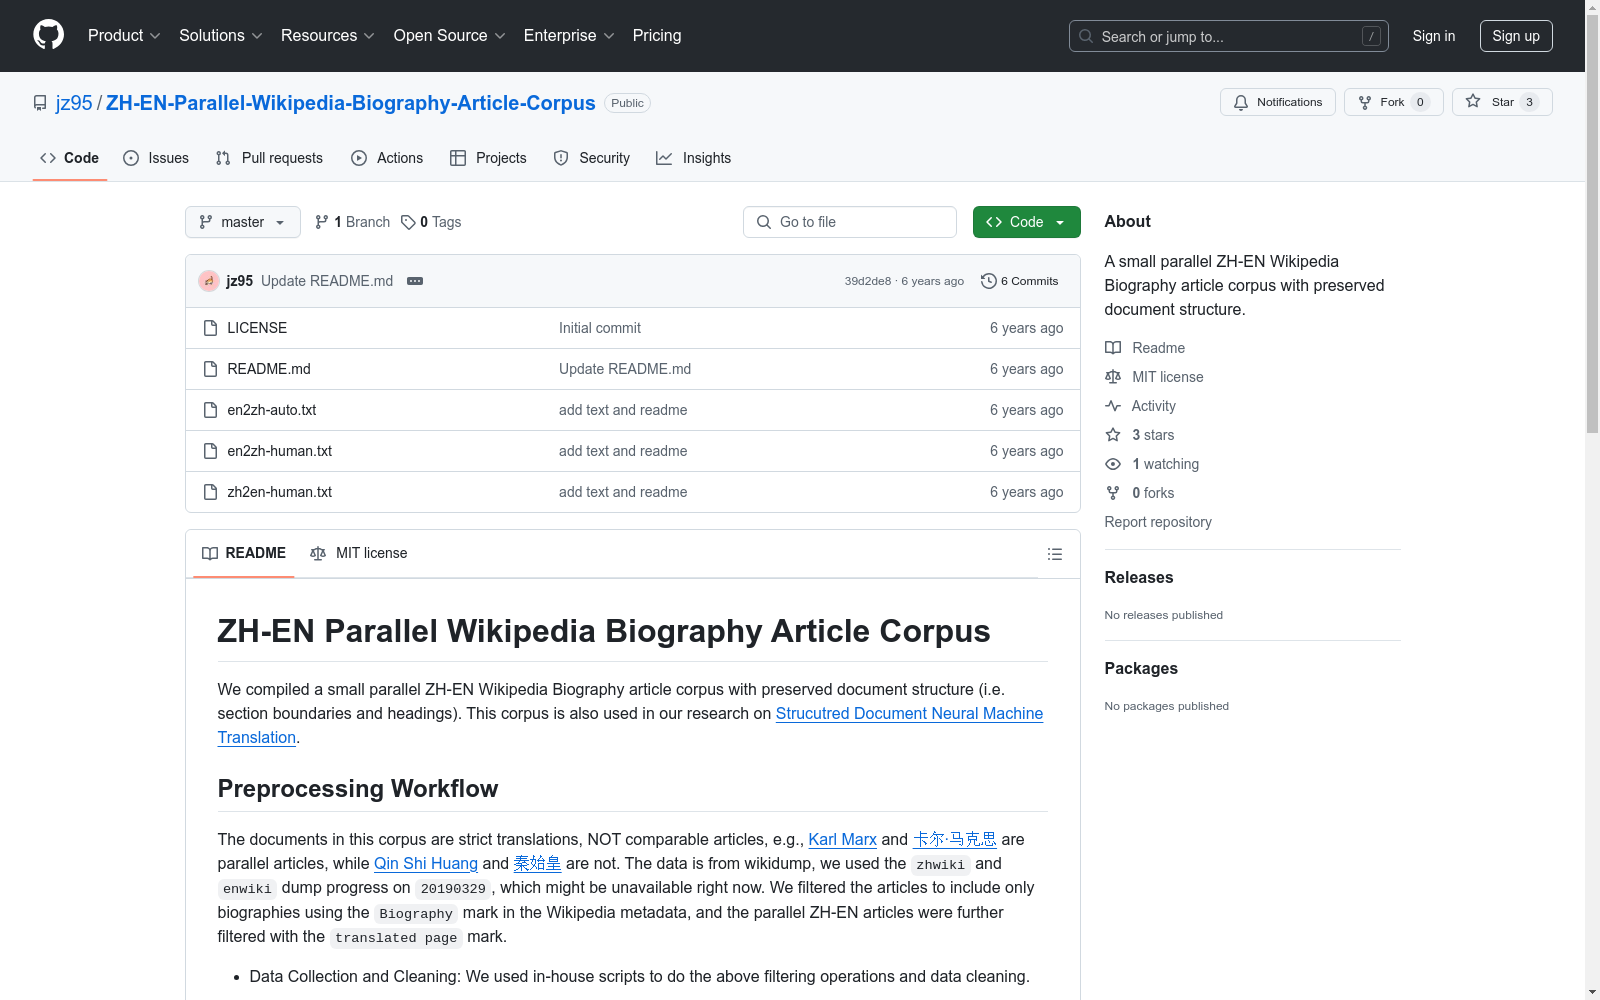
Task: Focus the Go to file input
Action: [850, 222]
